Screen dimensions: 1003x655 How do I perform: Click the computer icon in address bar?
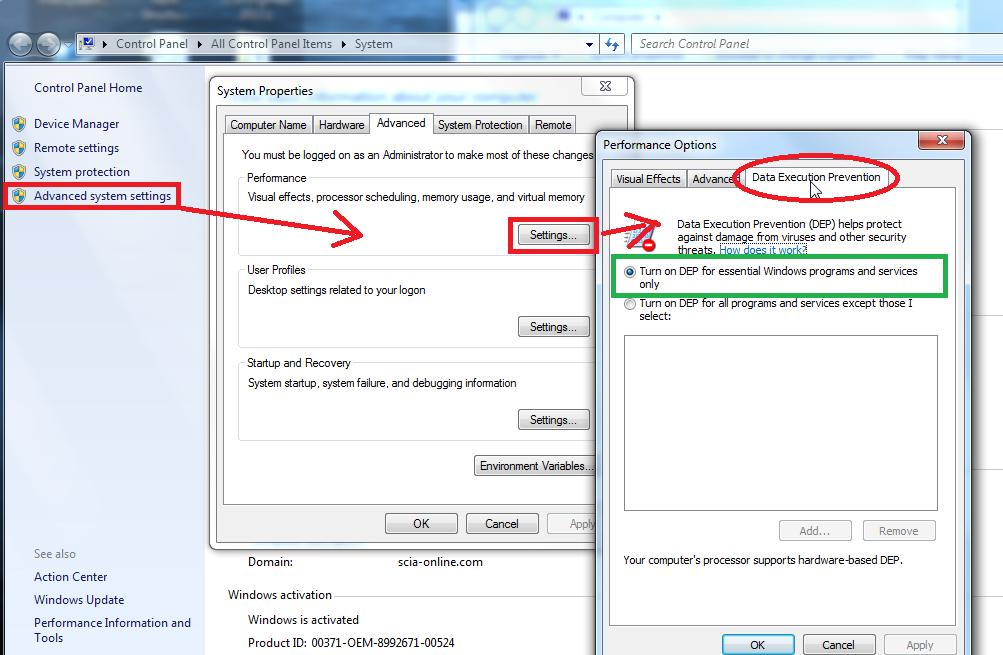coord(88,43)
